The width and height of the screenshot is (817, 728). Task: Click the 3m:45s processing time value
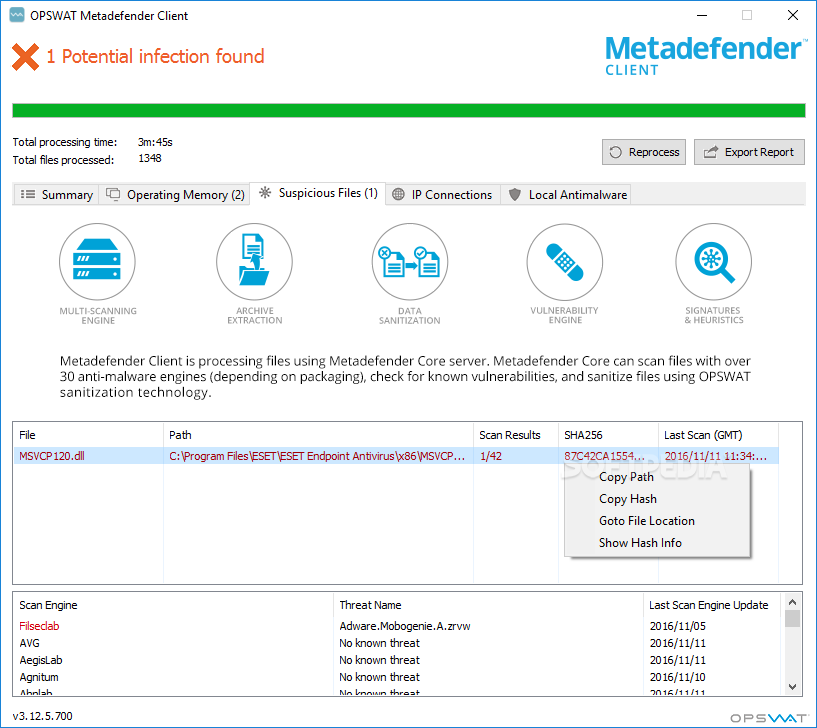tap(155, 142)
